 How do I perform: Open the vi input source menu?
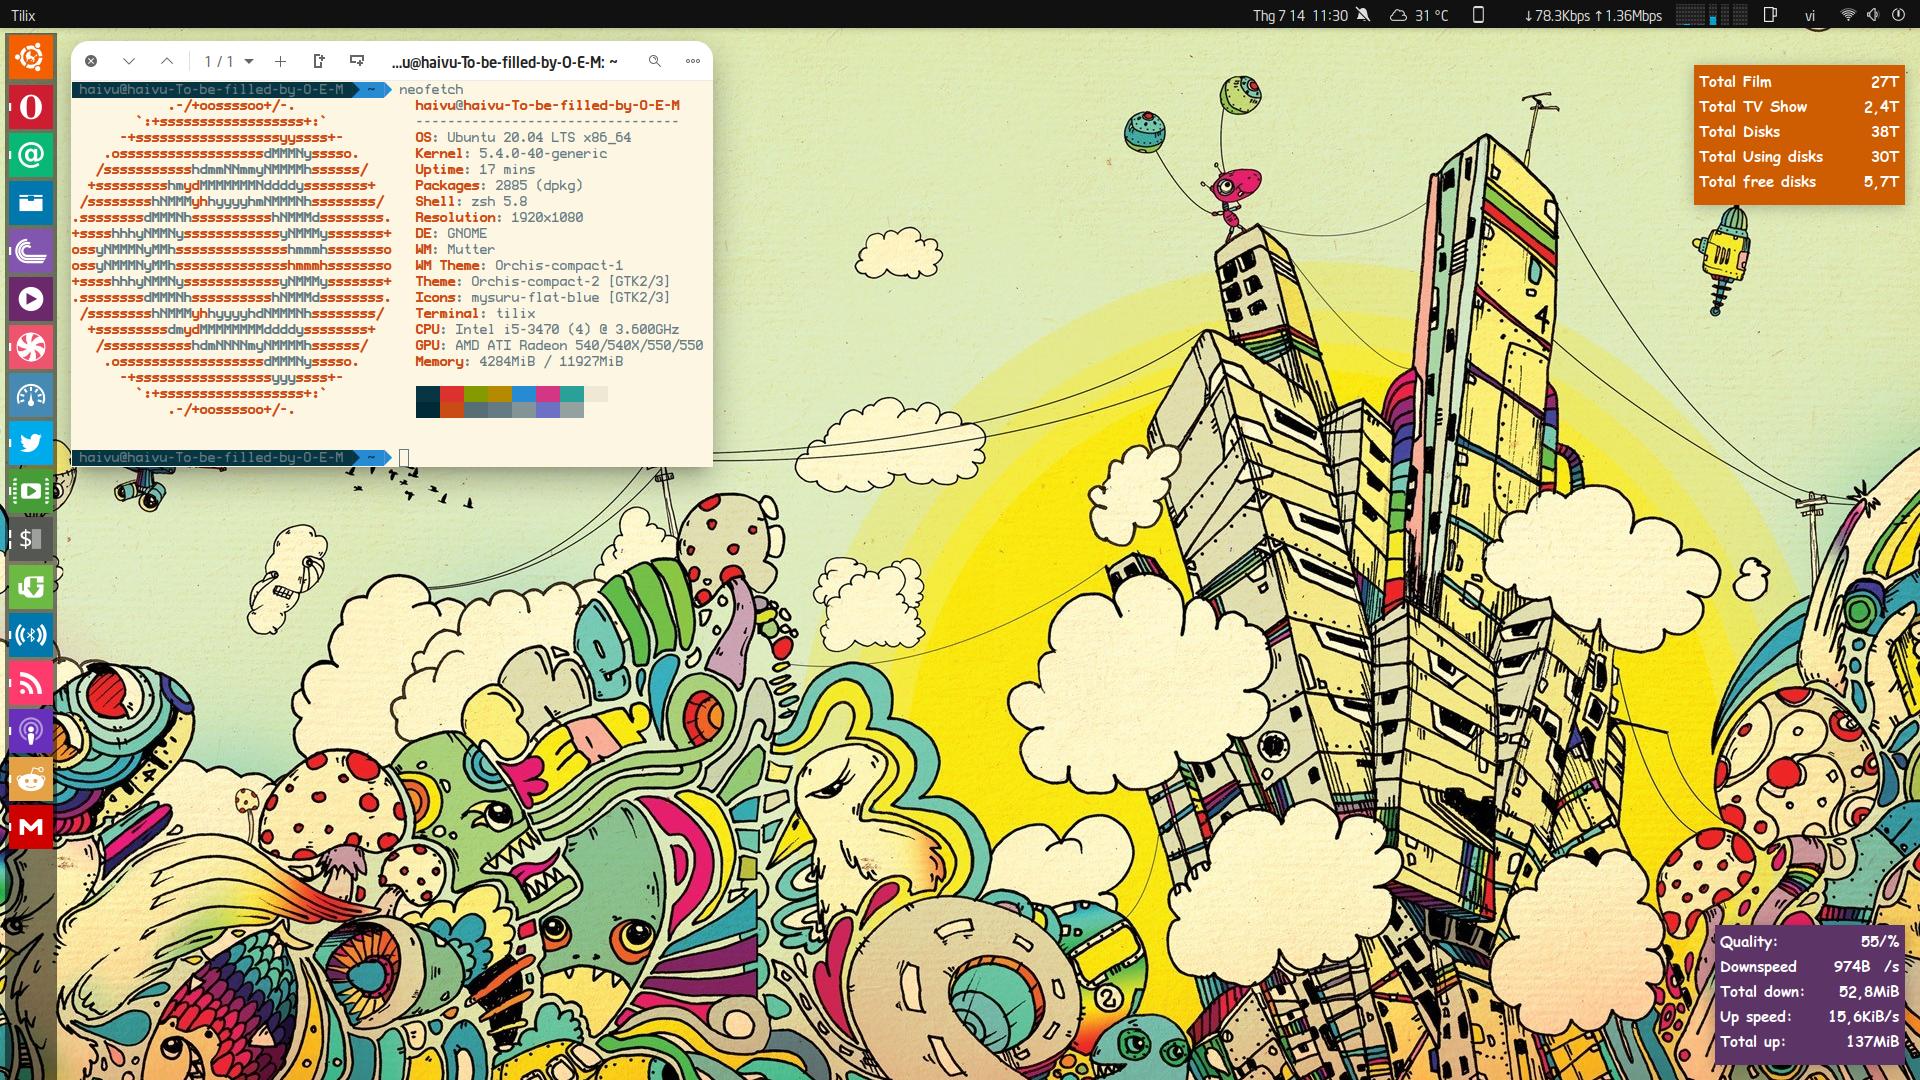(1810, 15)
